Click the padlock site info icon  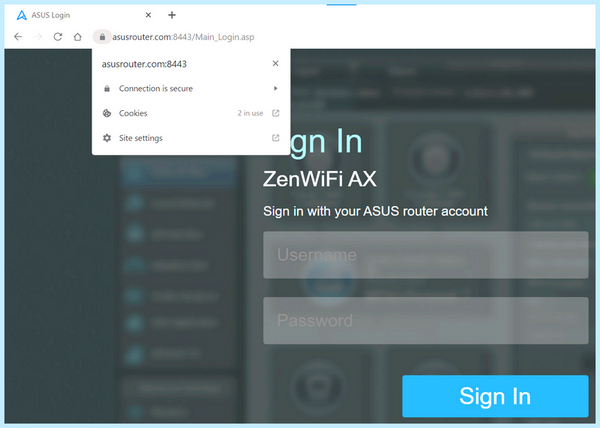(x=102, y=37)
